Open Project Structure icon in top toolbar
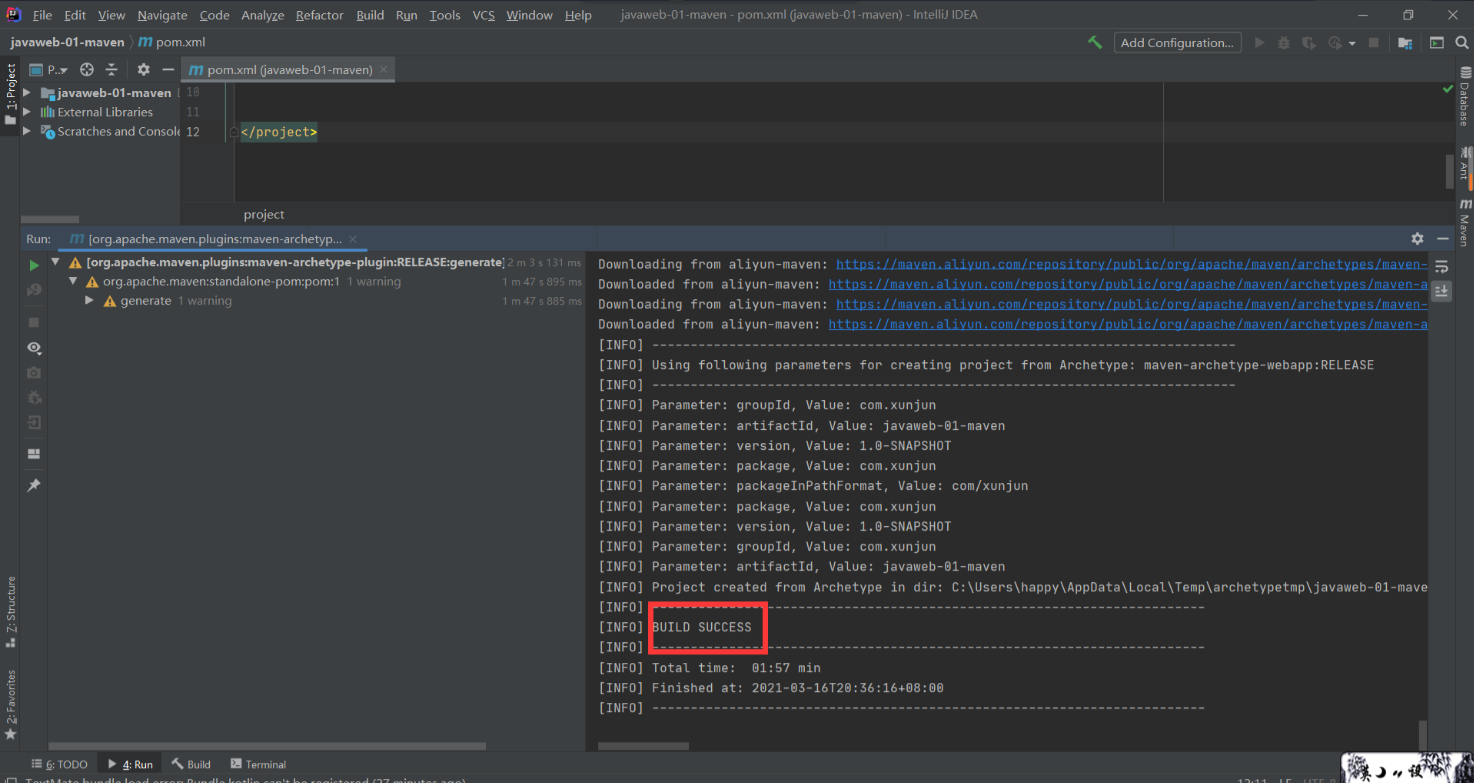Viewport: 1474px width, 783px height. (1405, 43)
